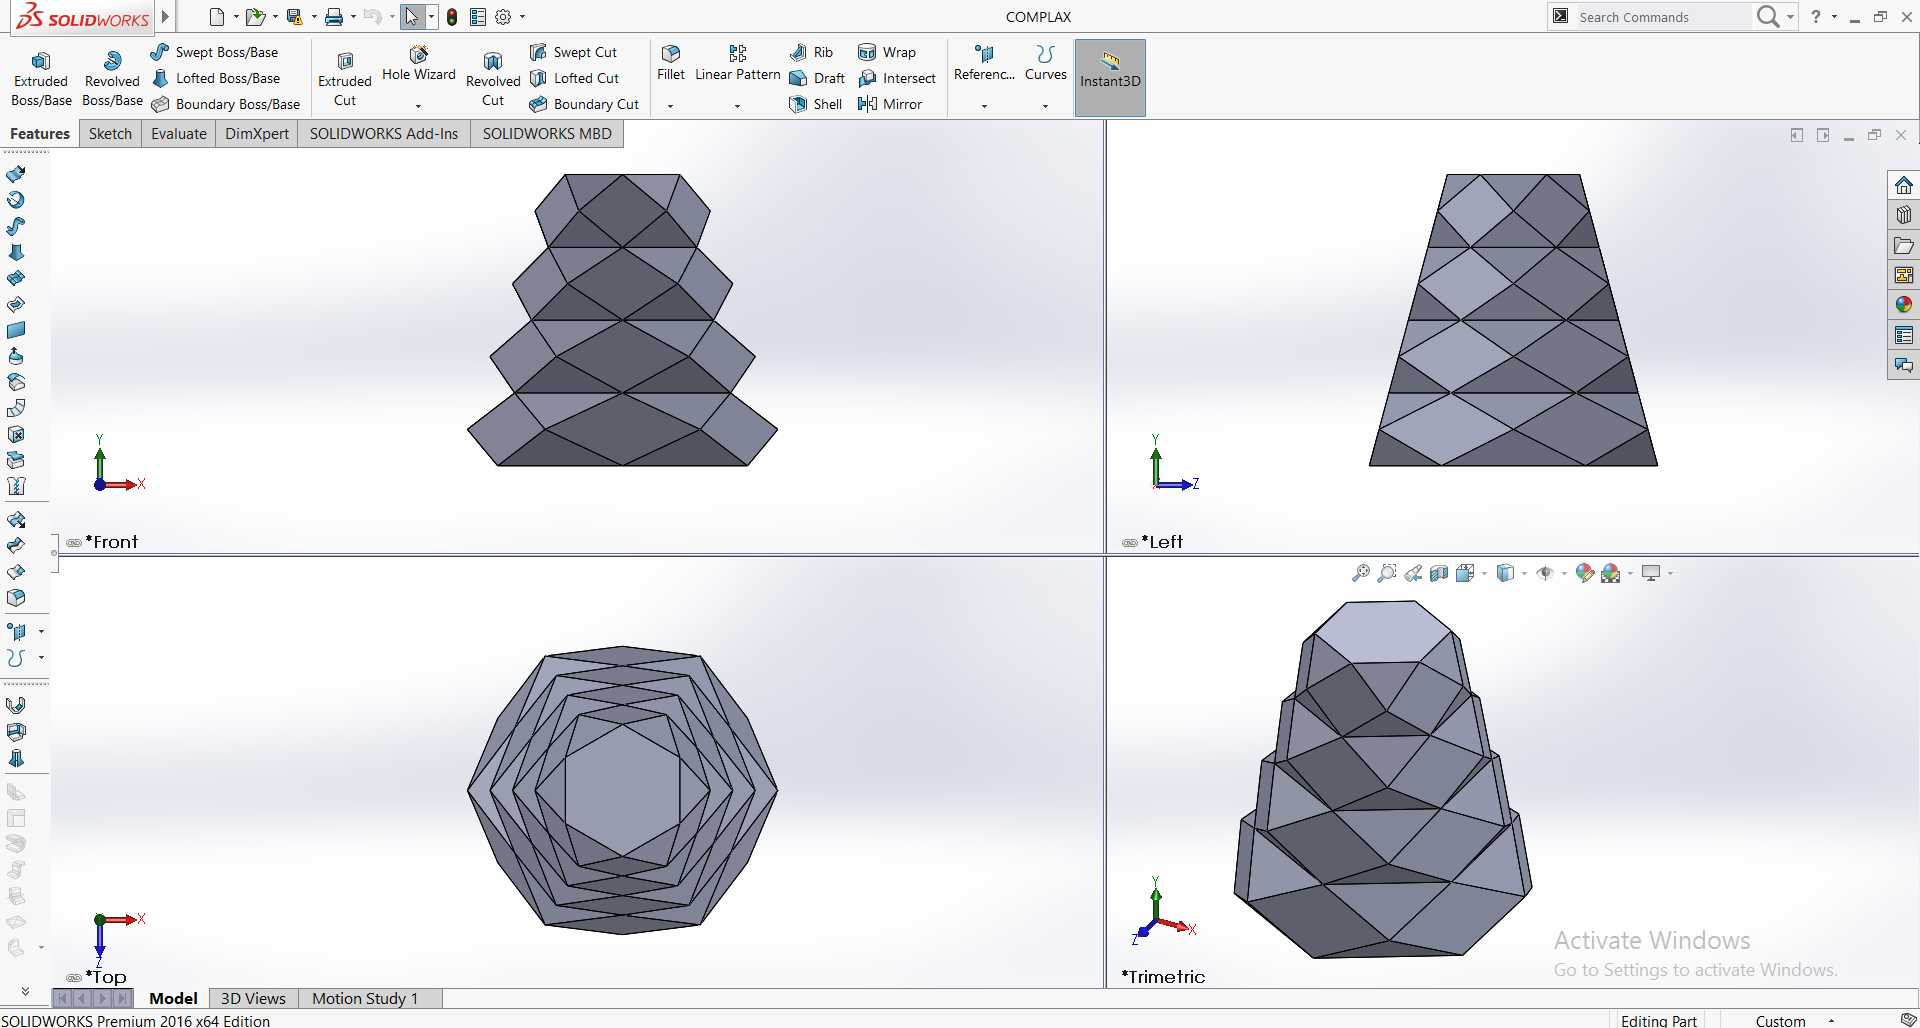Click the Linear Pattern tool

click(x=737, y=62)
